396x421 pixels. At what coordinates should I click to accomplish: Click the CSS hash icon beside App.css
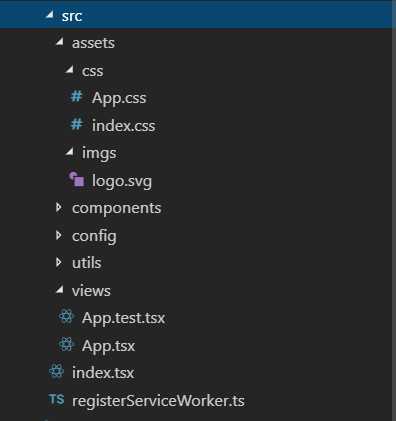point(76,97)
